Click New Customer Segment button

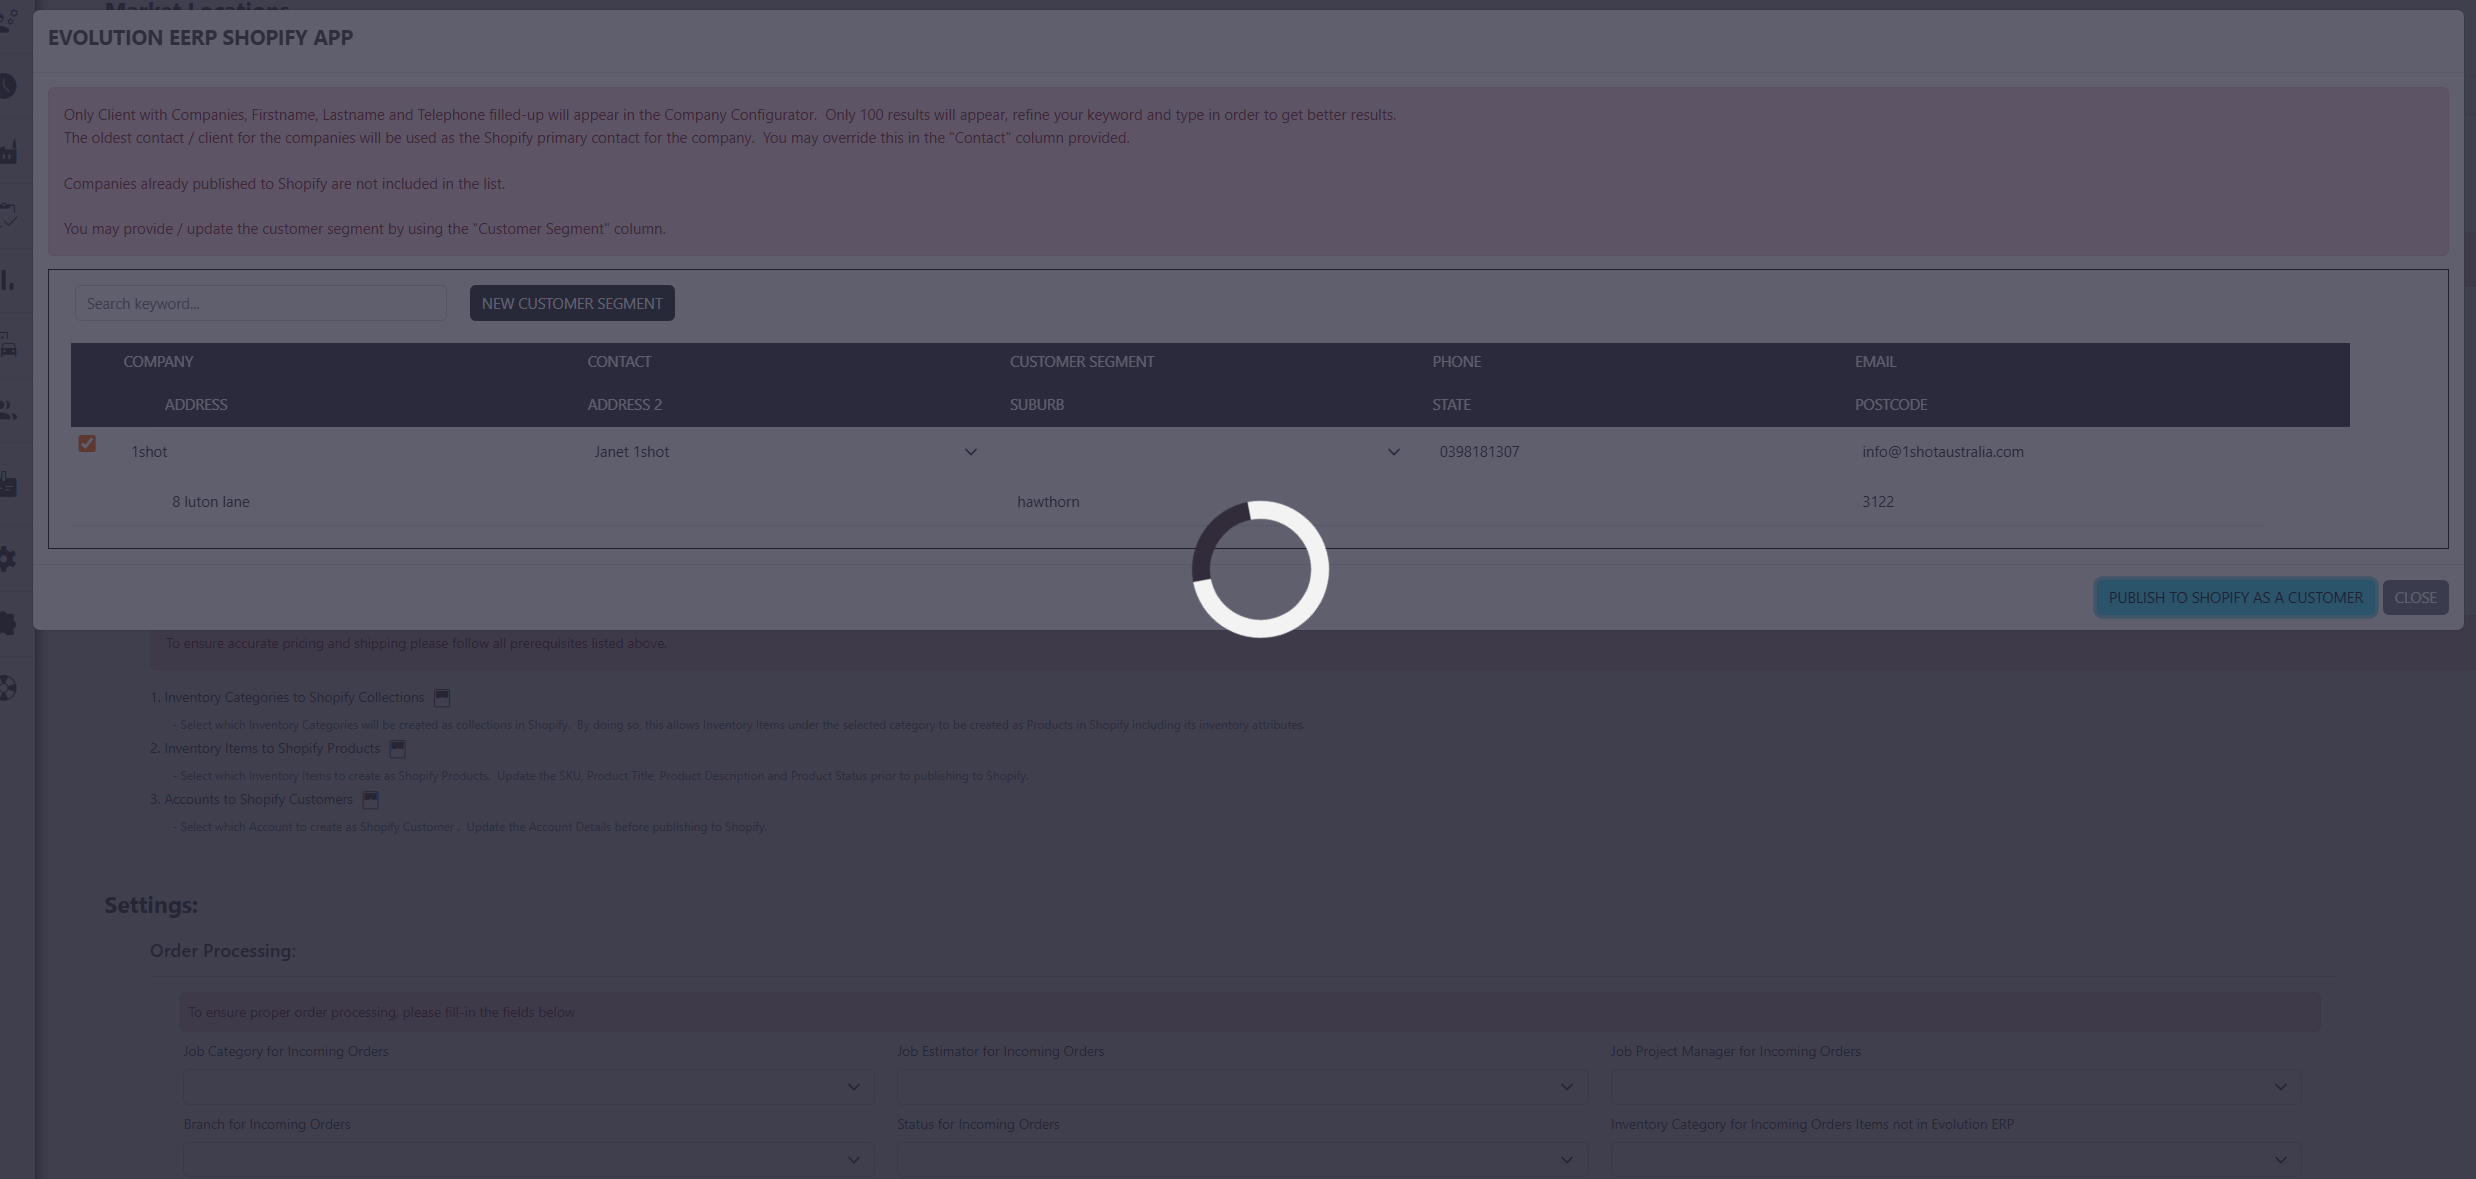[572, 303]
